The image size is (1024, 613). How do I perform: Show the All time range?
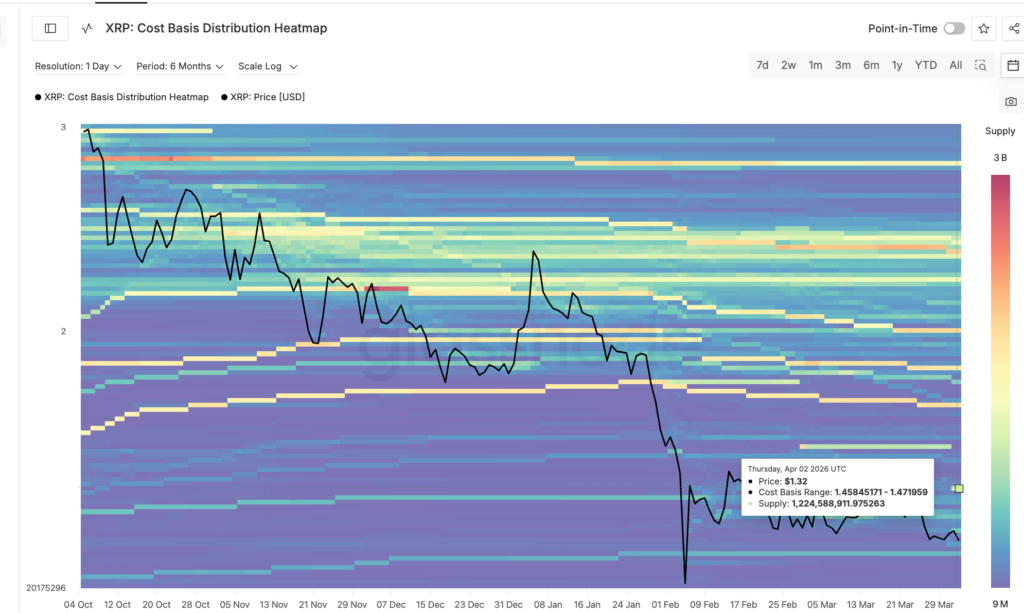tap(955, 66)
